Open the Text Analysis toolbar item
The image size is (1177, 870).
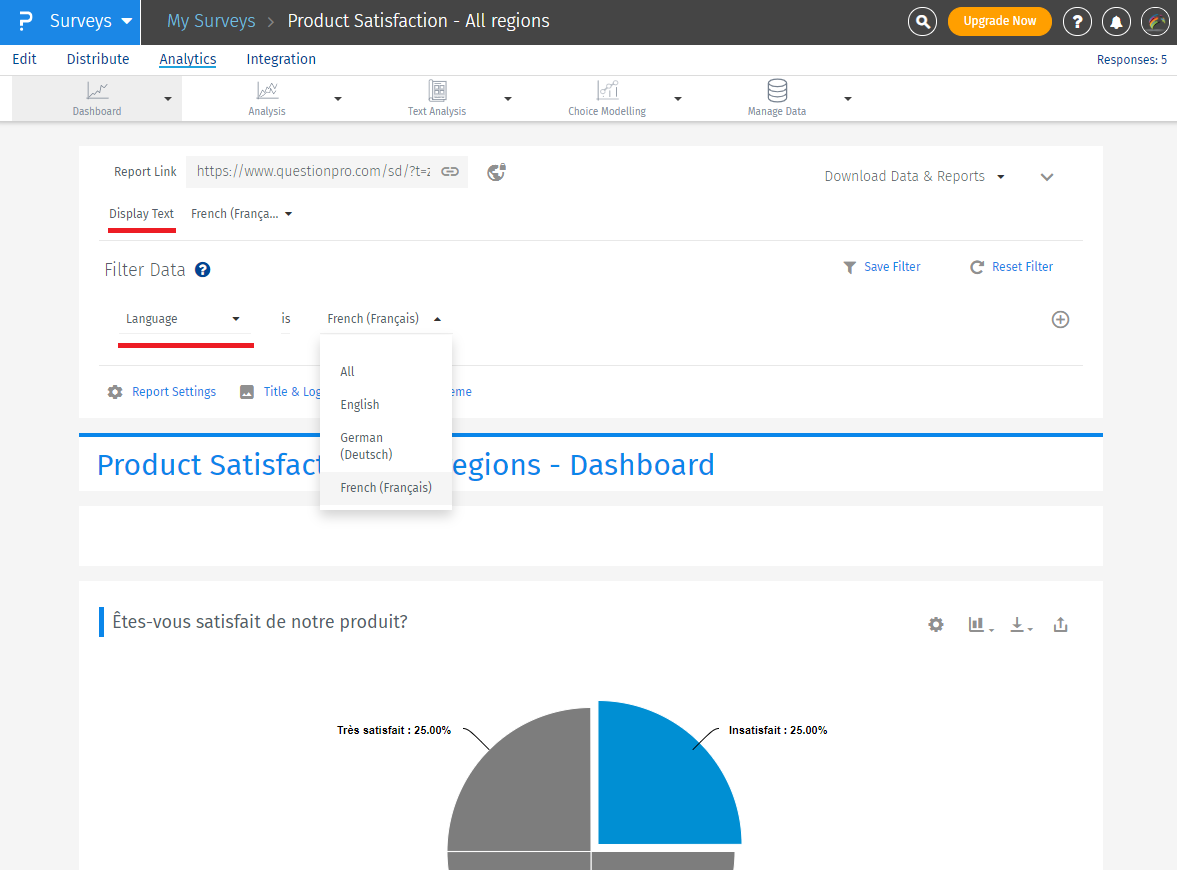pos(437,99)
